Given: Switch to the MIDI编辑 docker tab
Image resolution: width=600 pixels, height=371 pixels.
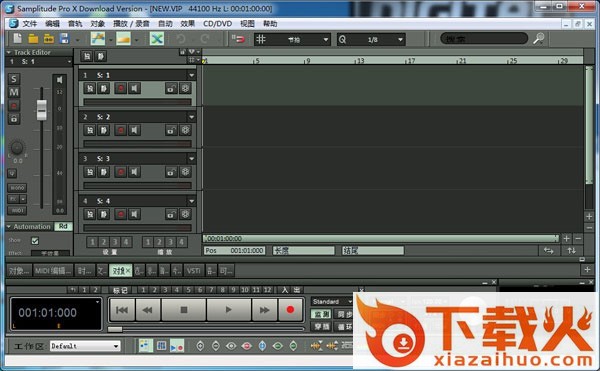Looking at the screenshot, I should 53,271.
